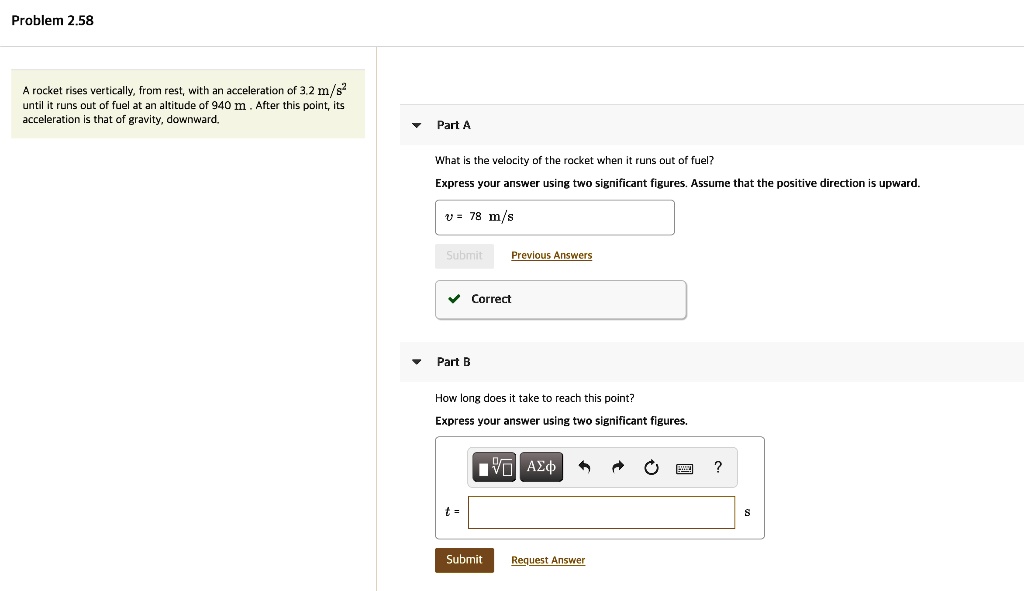Click the Part A velocity answer box
This screenshot has height=591, width=1024.
click(554, 217)
